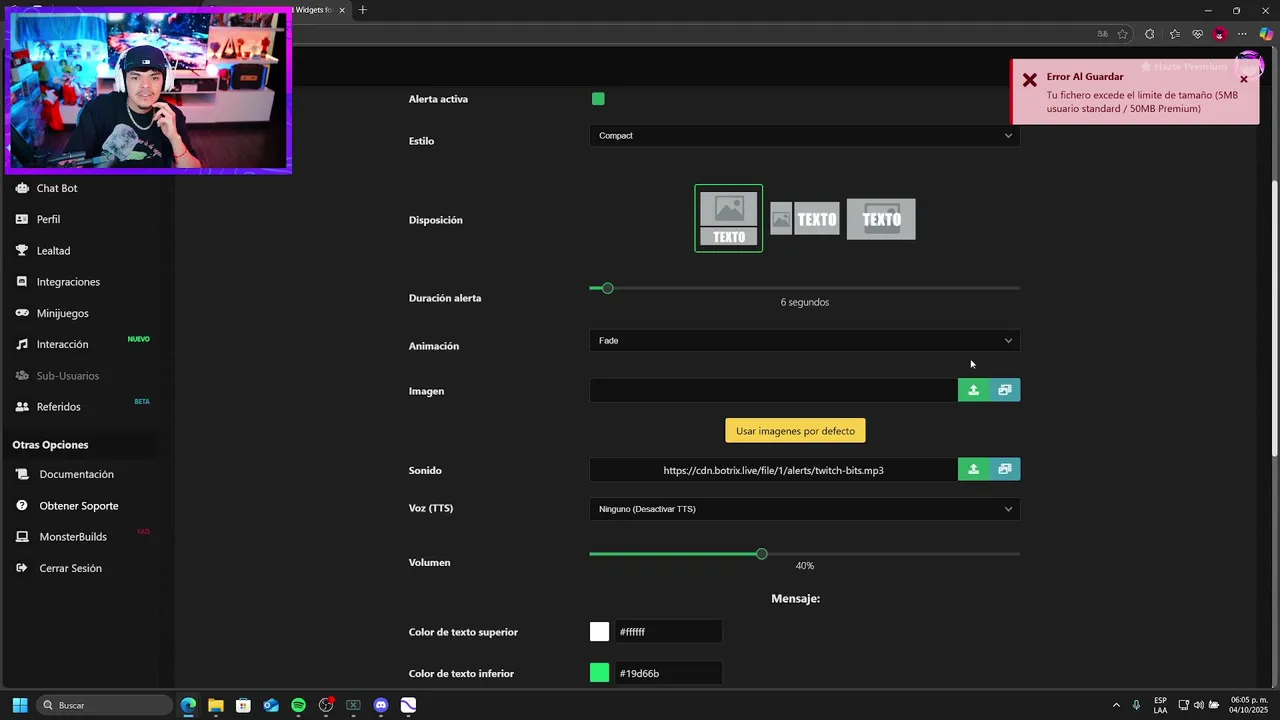Open Browser essentials heart icon
This screenshot has width=1280, height=720.
click(1197, 34)
